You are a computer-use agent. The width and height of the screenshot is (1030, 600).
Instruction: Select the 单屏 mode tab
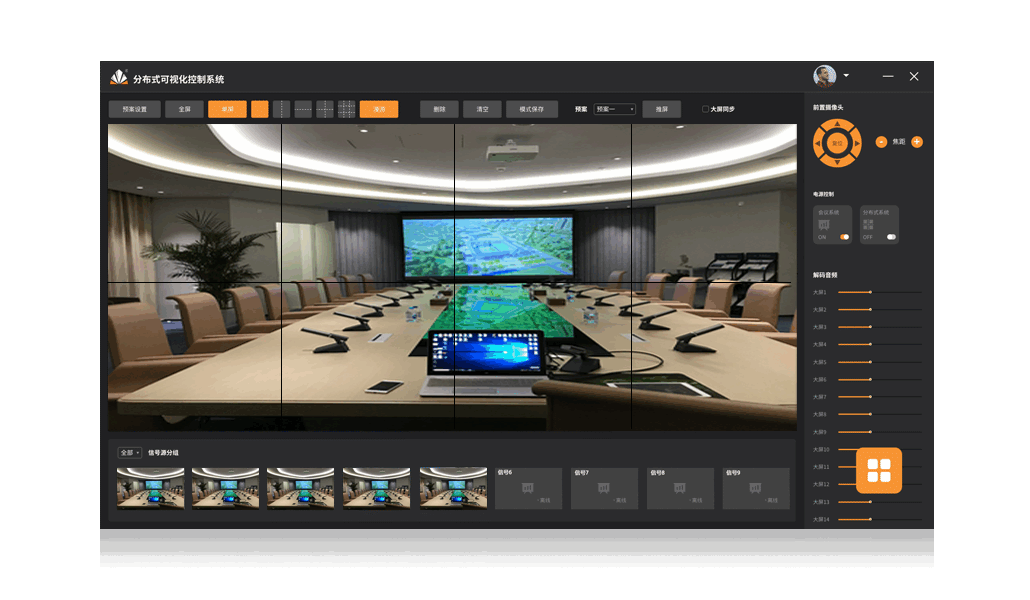[227, 109]
